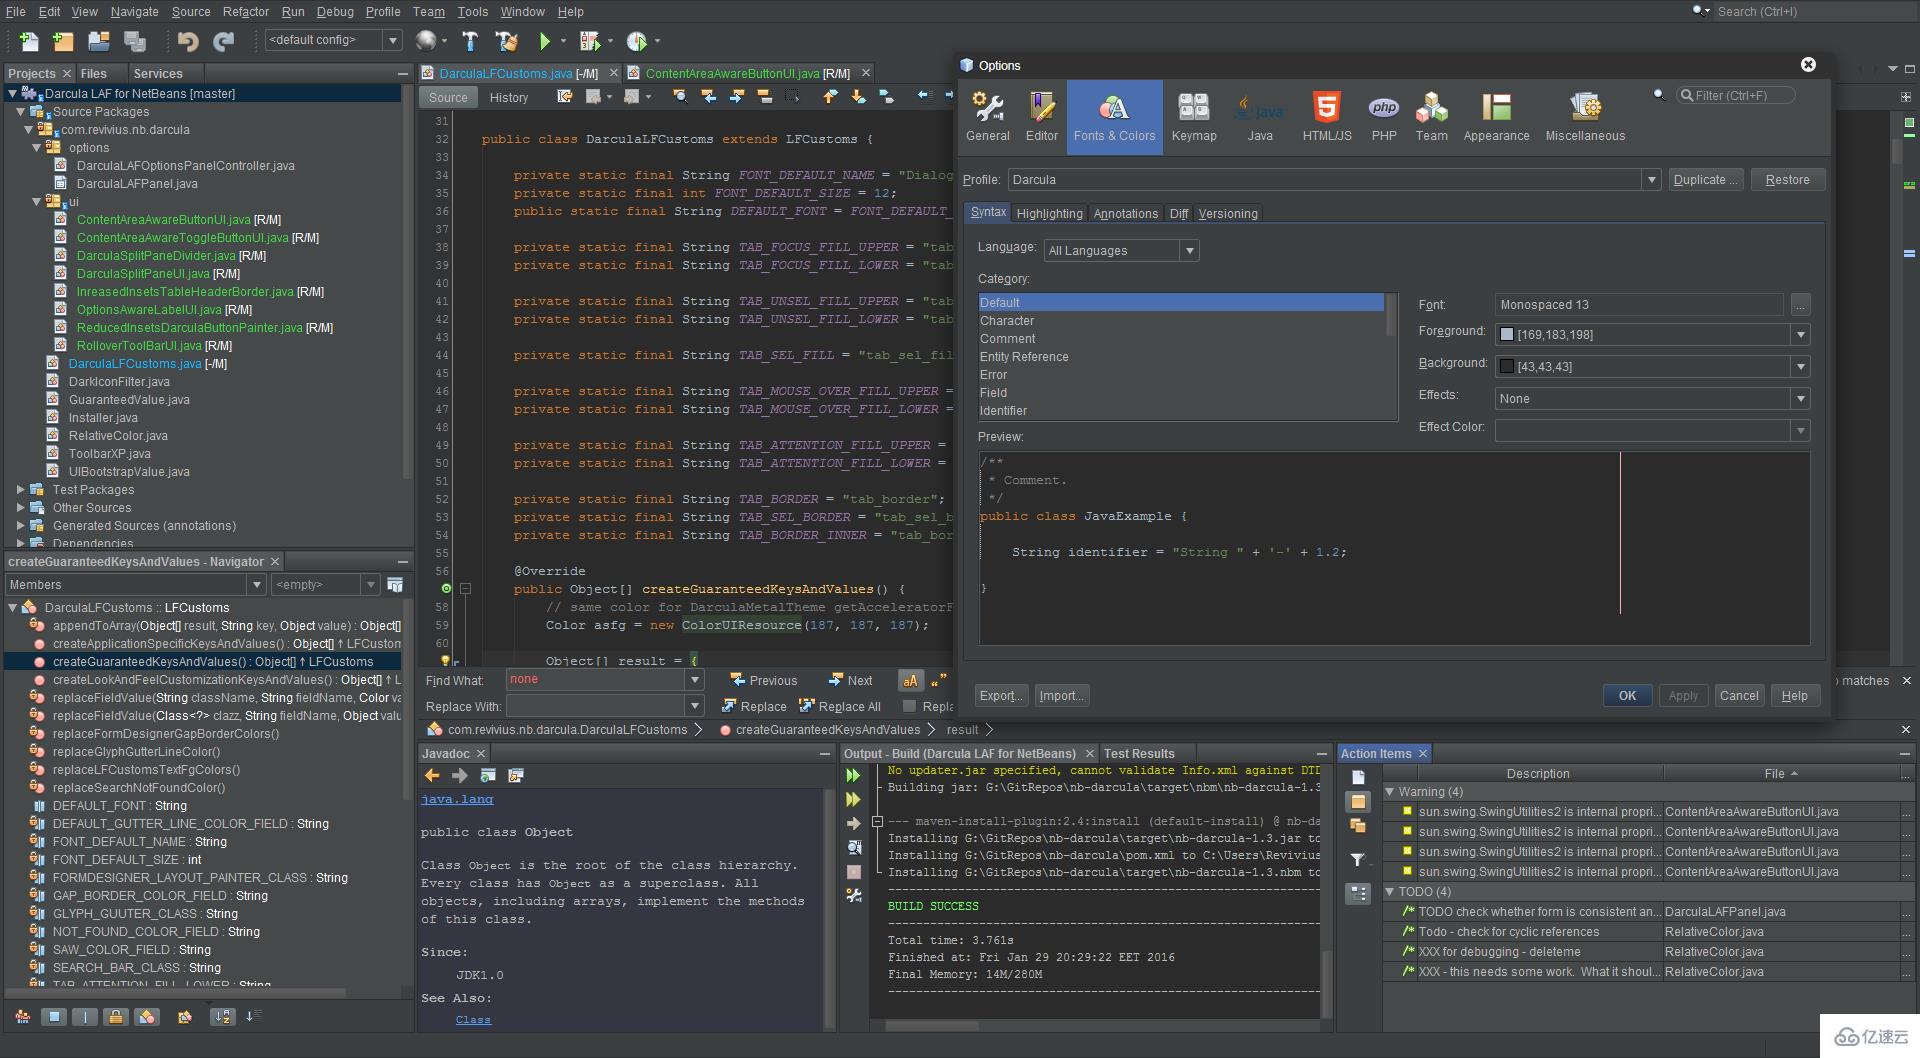Click the Debug Project toolbar icon
This screenshot has height=1058, width=1920.
(590, 41)
